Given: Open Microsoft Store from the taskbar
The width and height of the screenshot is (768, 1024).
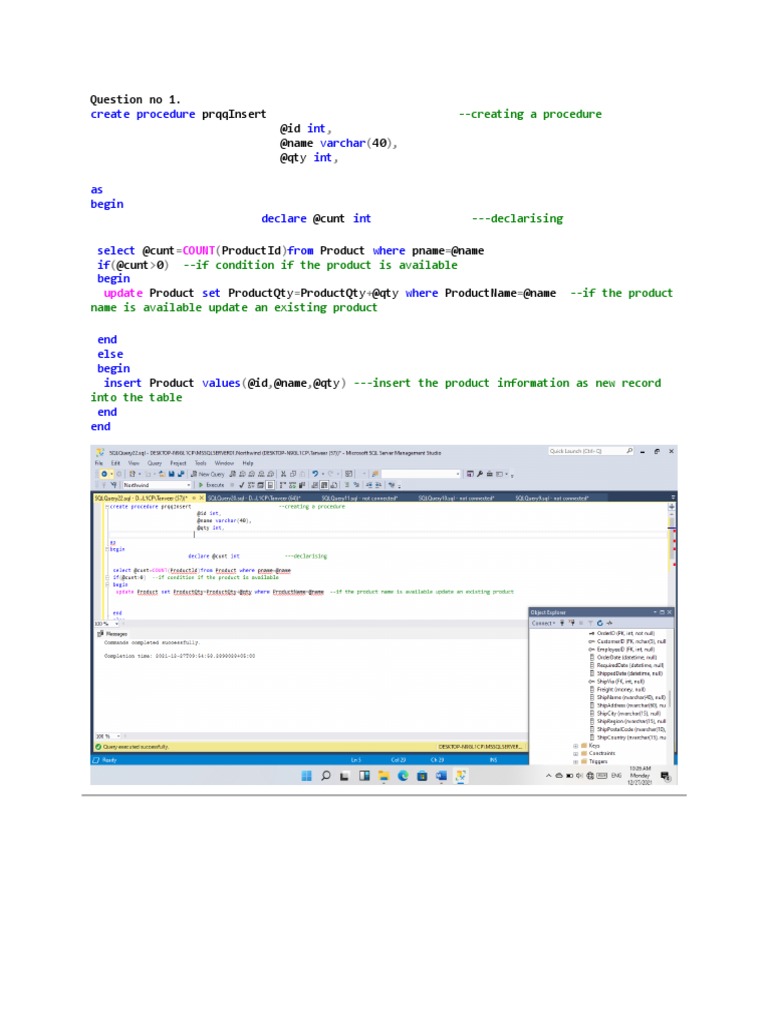Looking at the screenshot, I should click(422, 776).
